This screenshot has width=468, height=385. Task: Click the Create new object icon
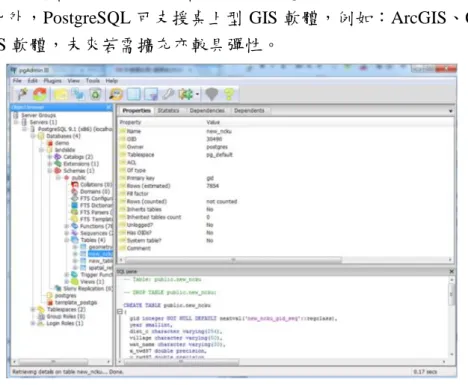click(78, 94)
